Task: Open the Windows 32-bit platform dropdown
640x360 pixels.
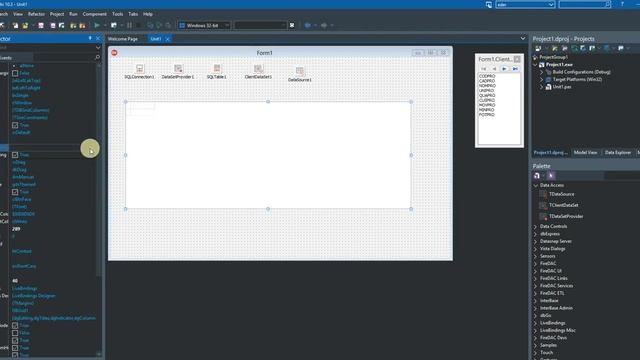Action: click(227, 25)
